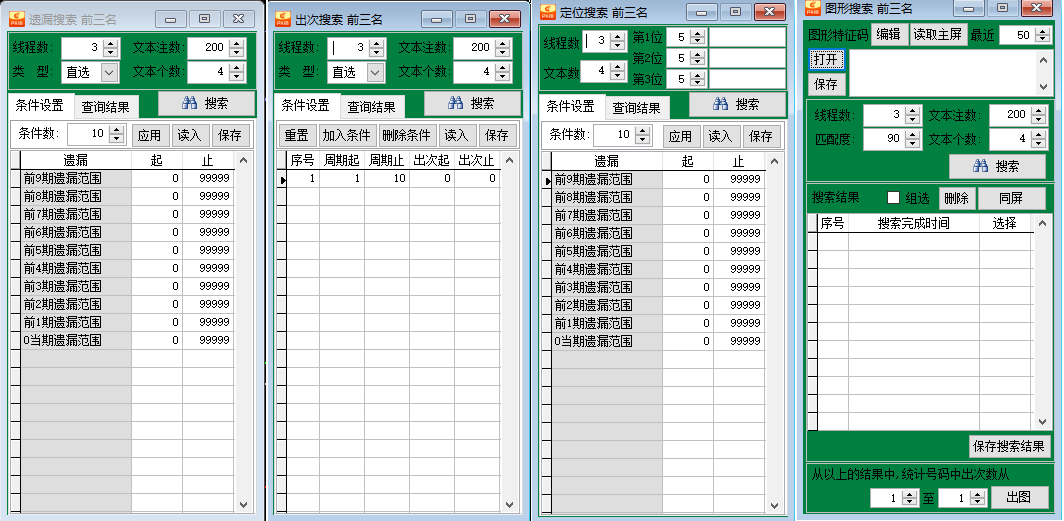Viewport: 1064px width, 521px height.
Task: Click 第3位 spinner in 定位搜索 window
Action: [x=698, y=79]
